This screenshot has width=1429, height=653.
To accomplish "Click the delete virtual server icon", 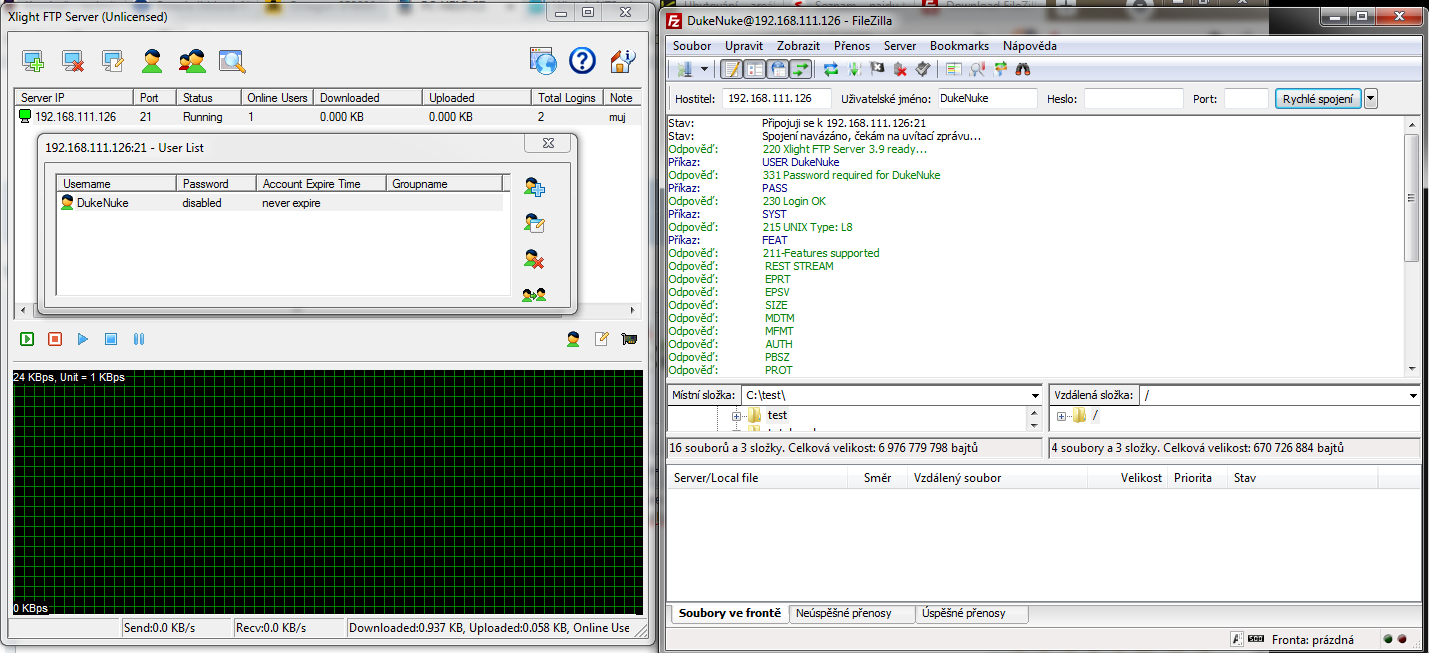I will (73, 62).
